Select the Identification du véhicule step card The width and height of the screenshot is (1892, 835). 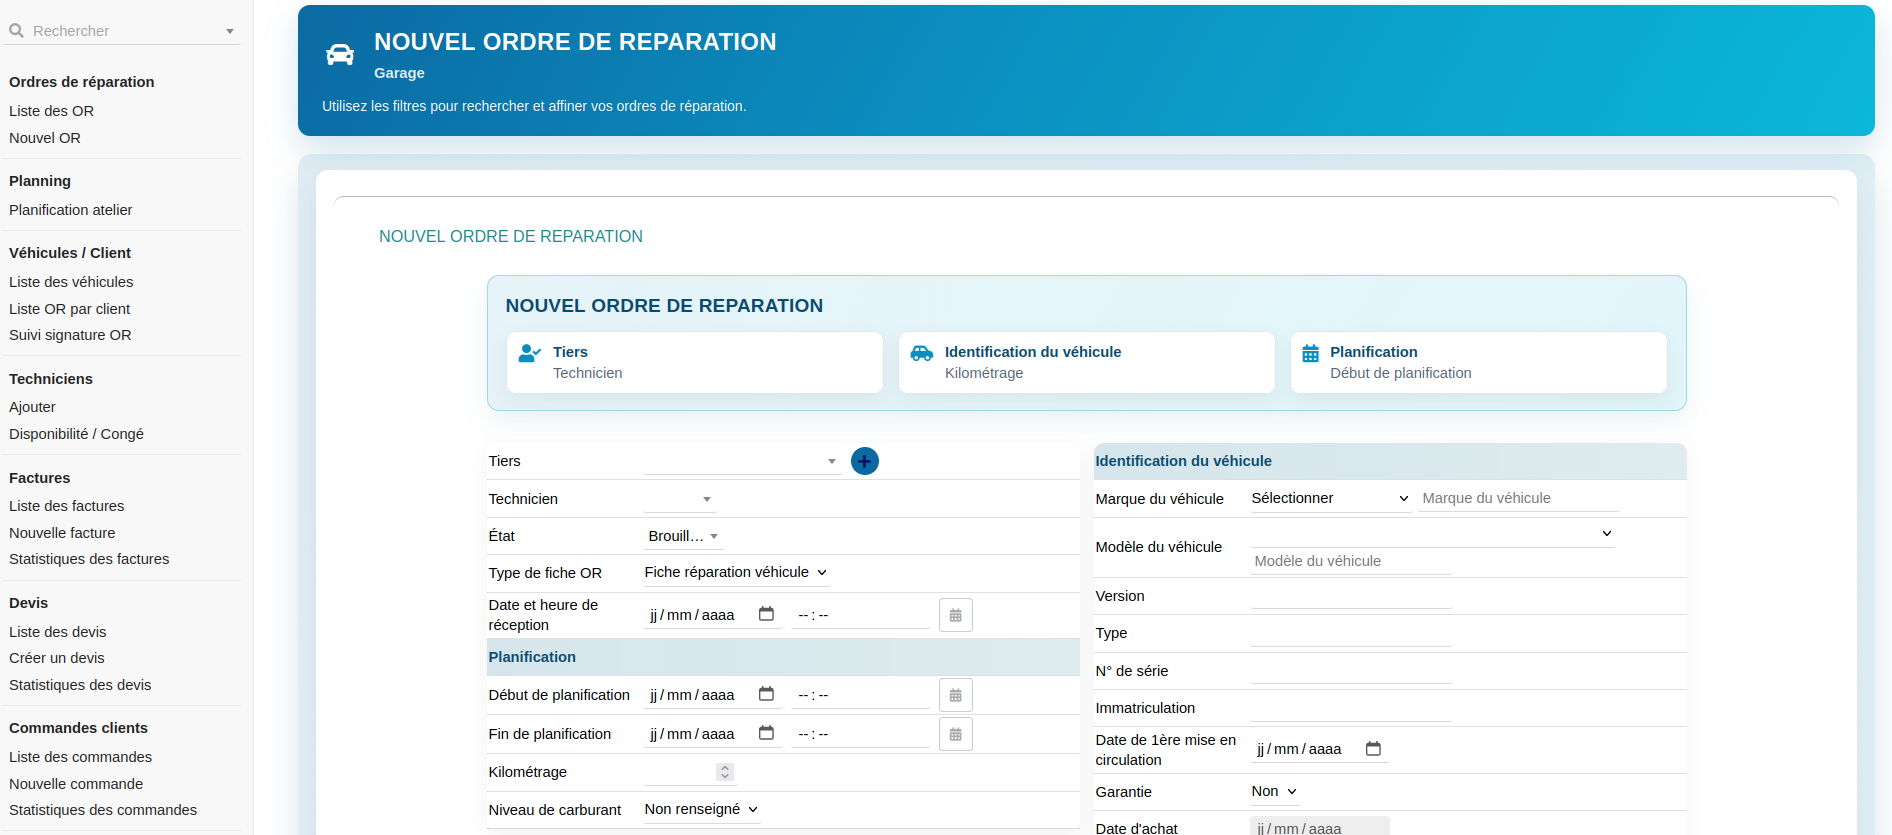click(x=1086, y=362)
